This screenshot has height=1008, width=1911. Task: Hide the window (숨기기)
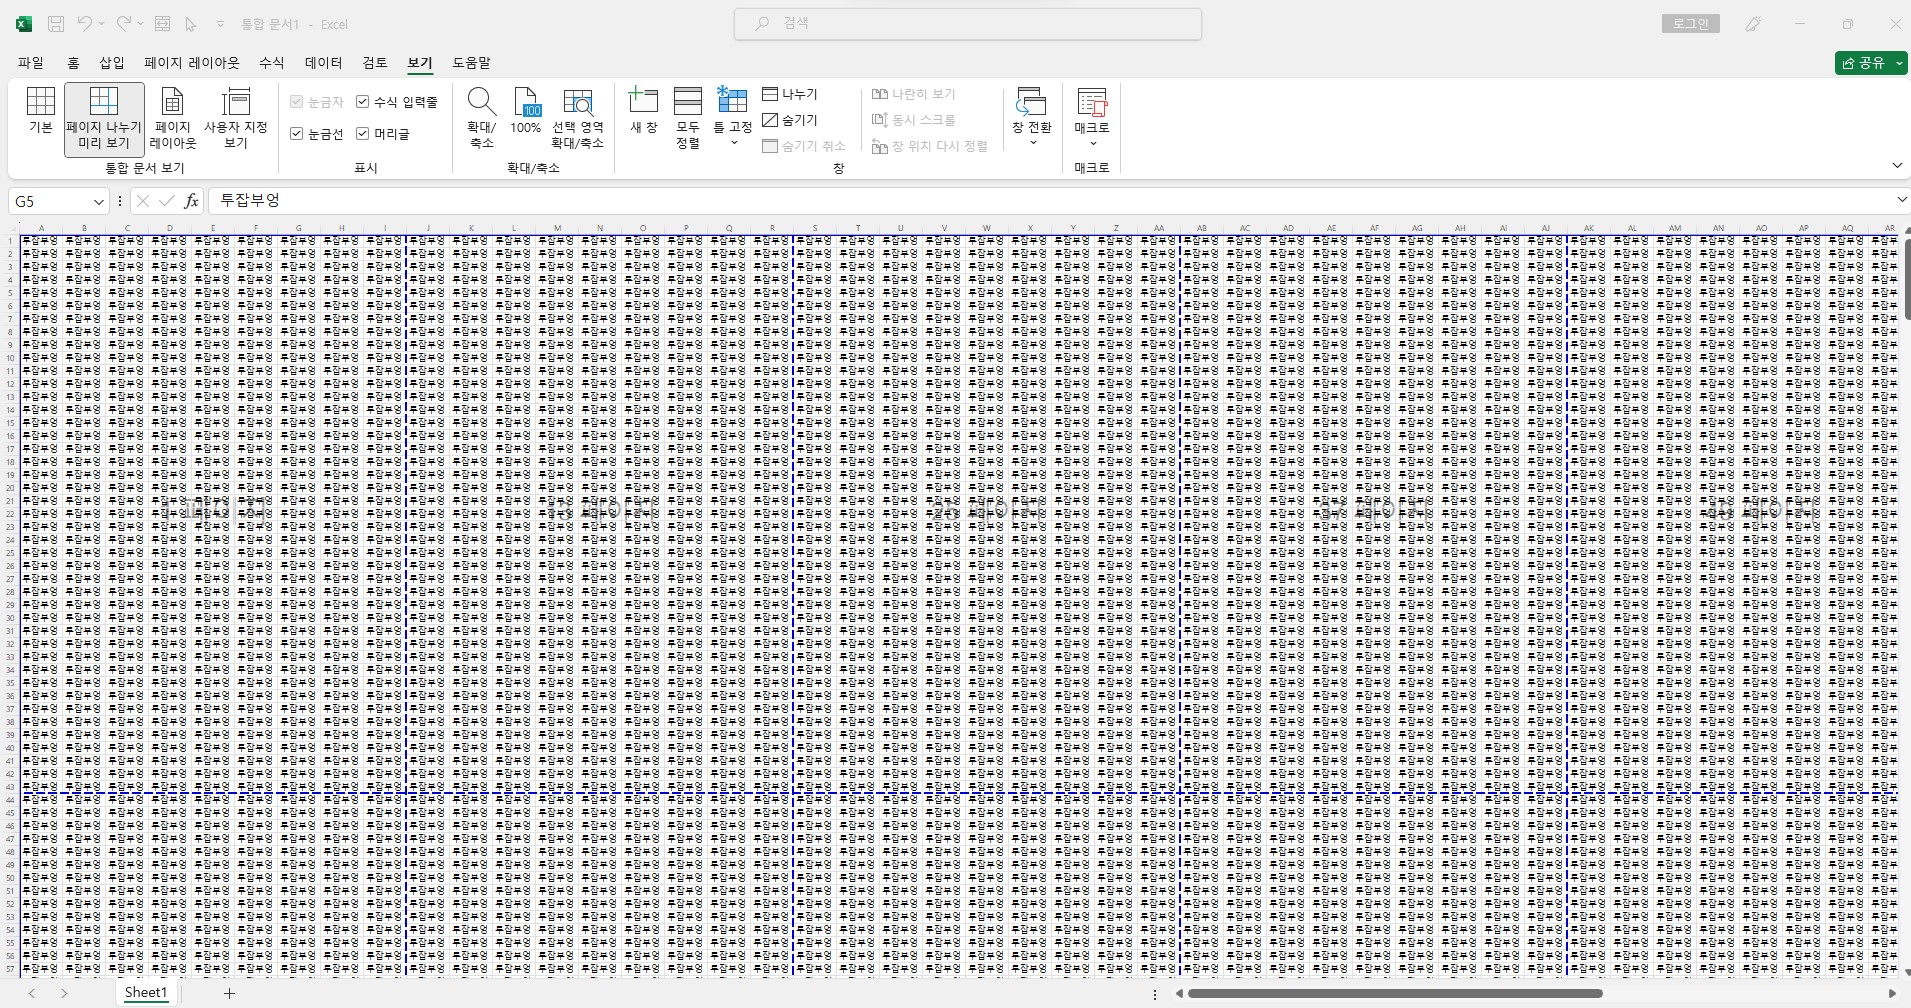click(790, 120)
